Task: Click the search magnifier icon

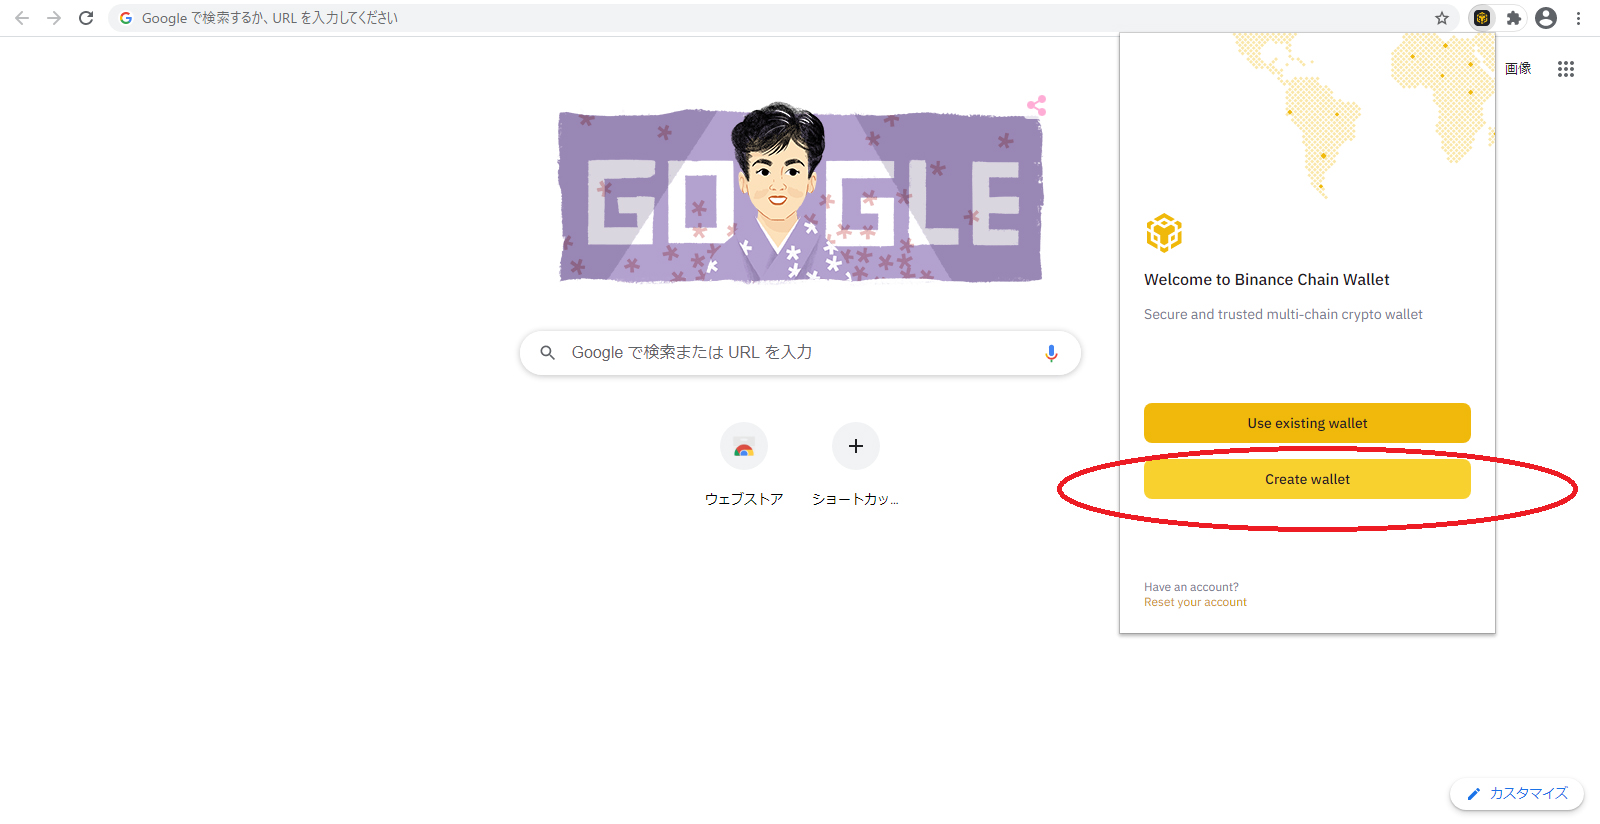Action: point(547,353)
